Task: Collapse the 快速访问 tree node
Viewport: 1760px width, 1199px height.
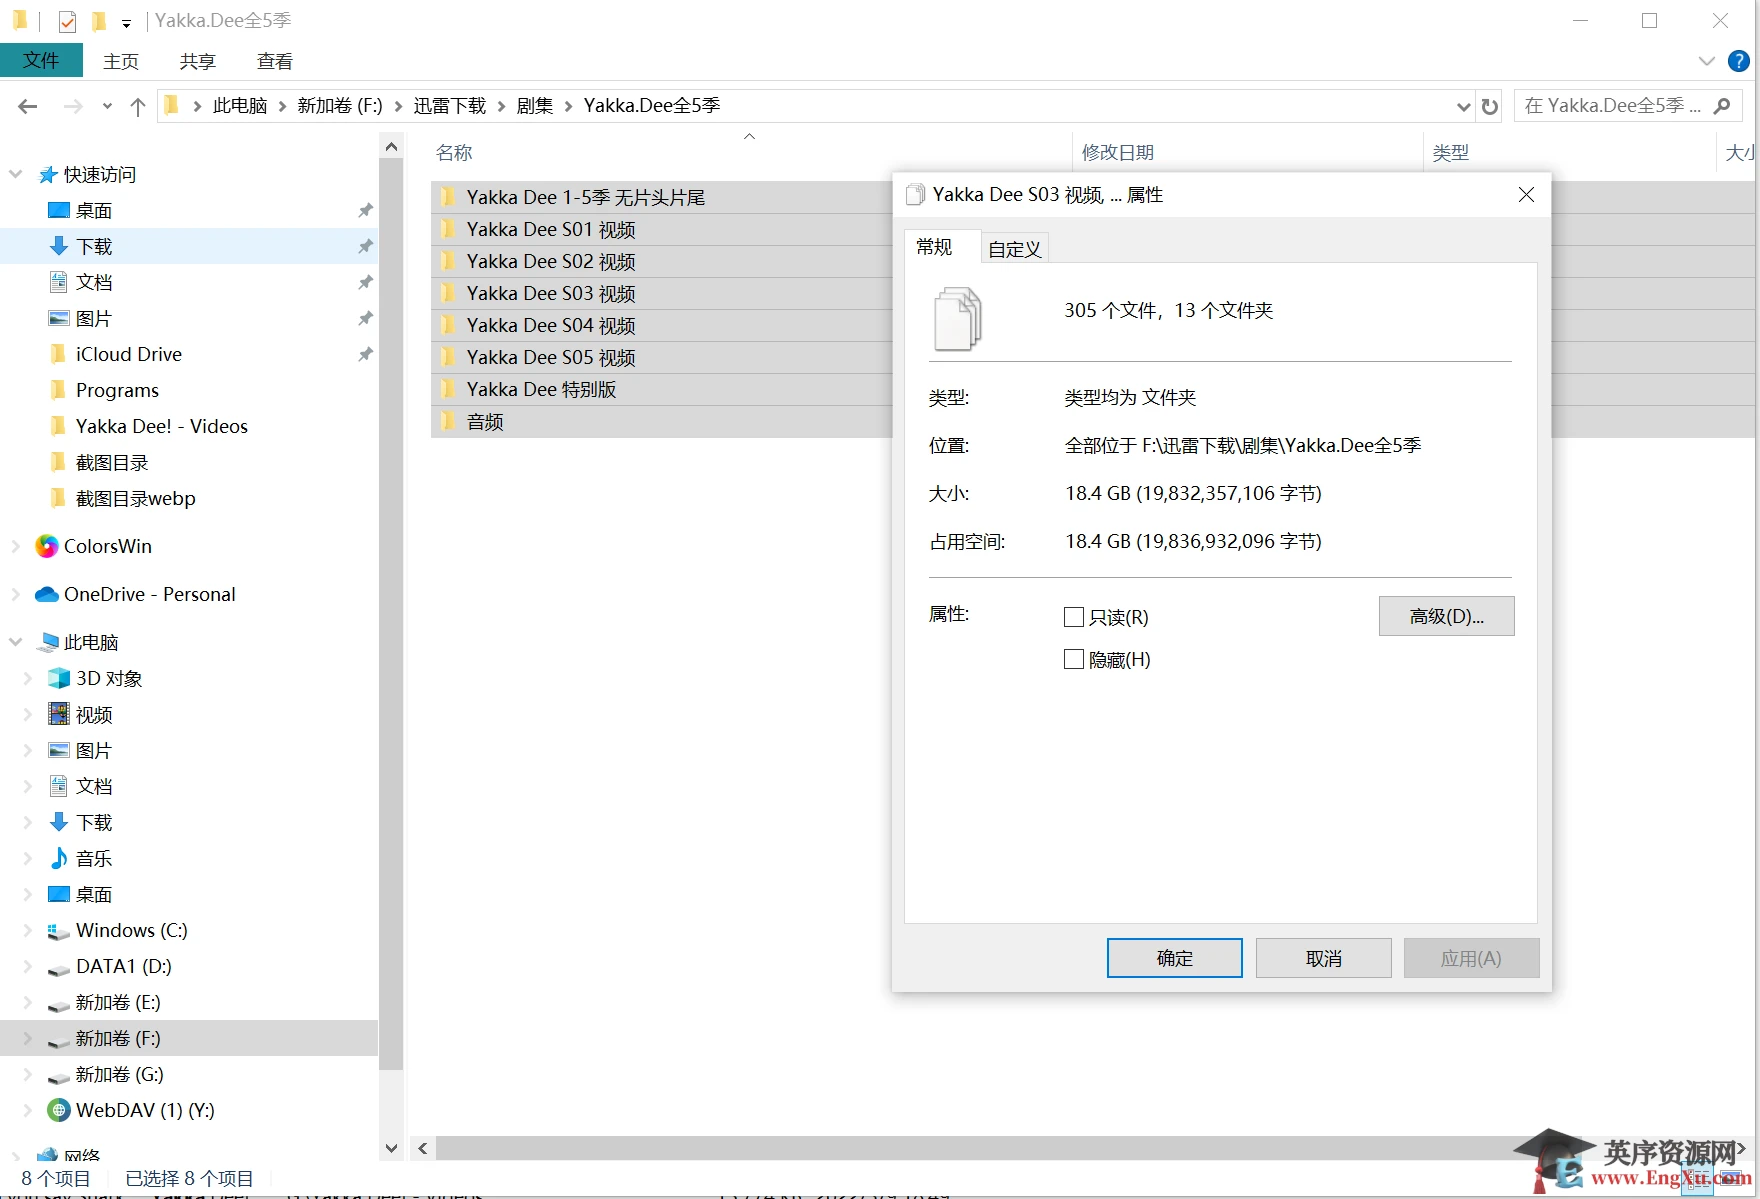Action: pyautogui.click(x=15, y=174)
